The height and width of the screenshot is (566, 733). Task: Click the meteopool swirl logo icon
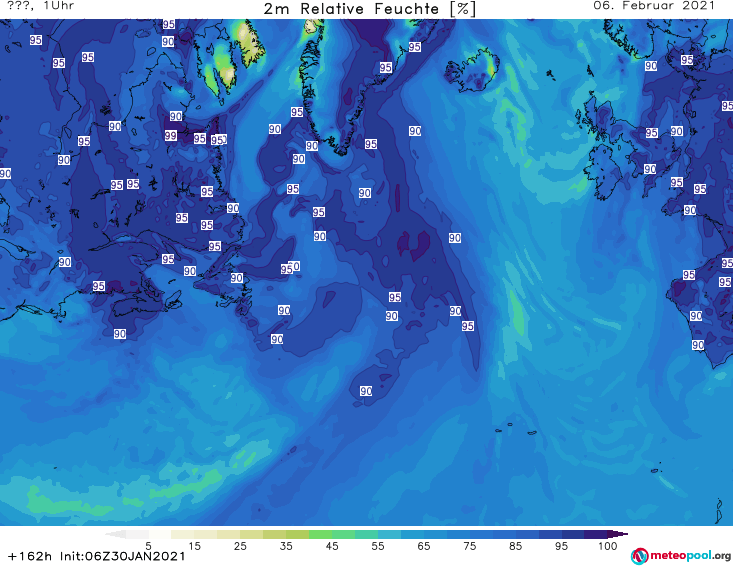(x=640, y=556)
